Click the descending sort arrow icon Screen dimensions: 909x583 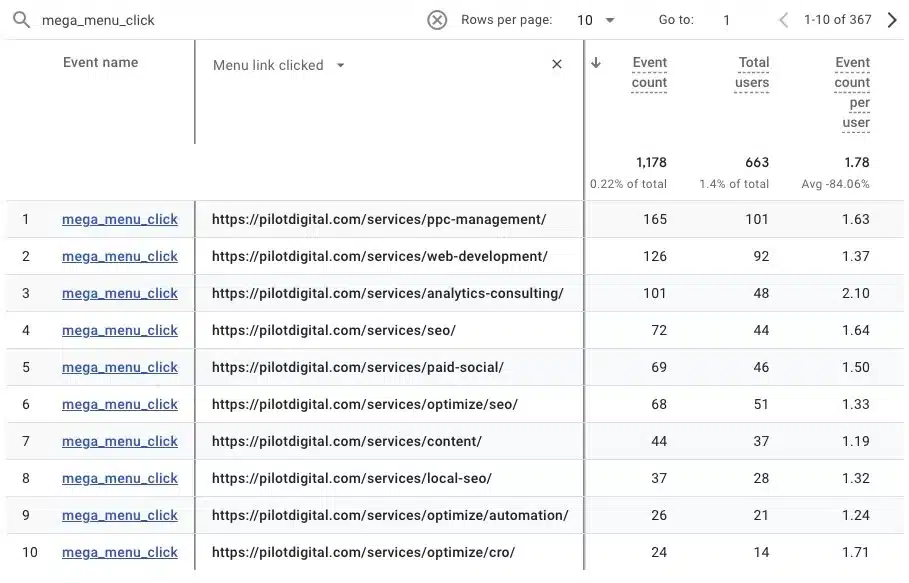[597, 63]
